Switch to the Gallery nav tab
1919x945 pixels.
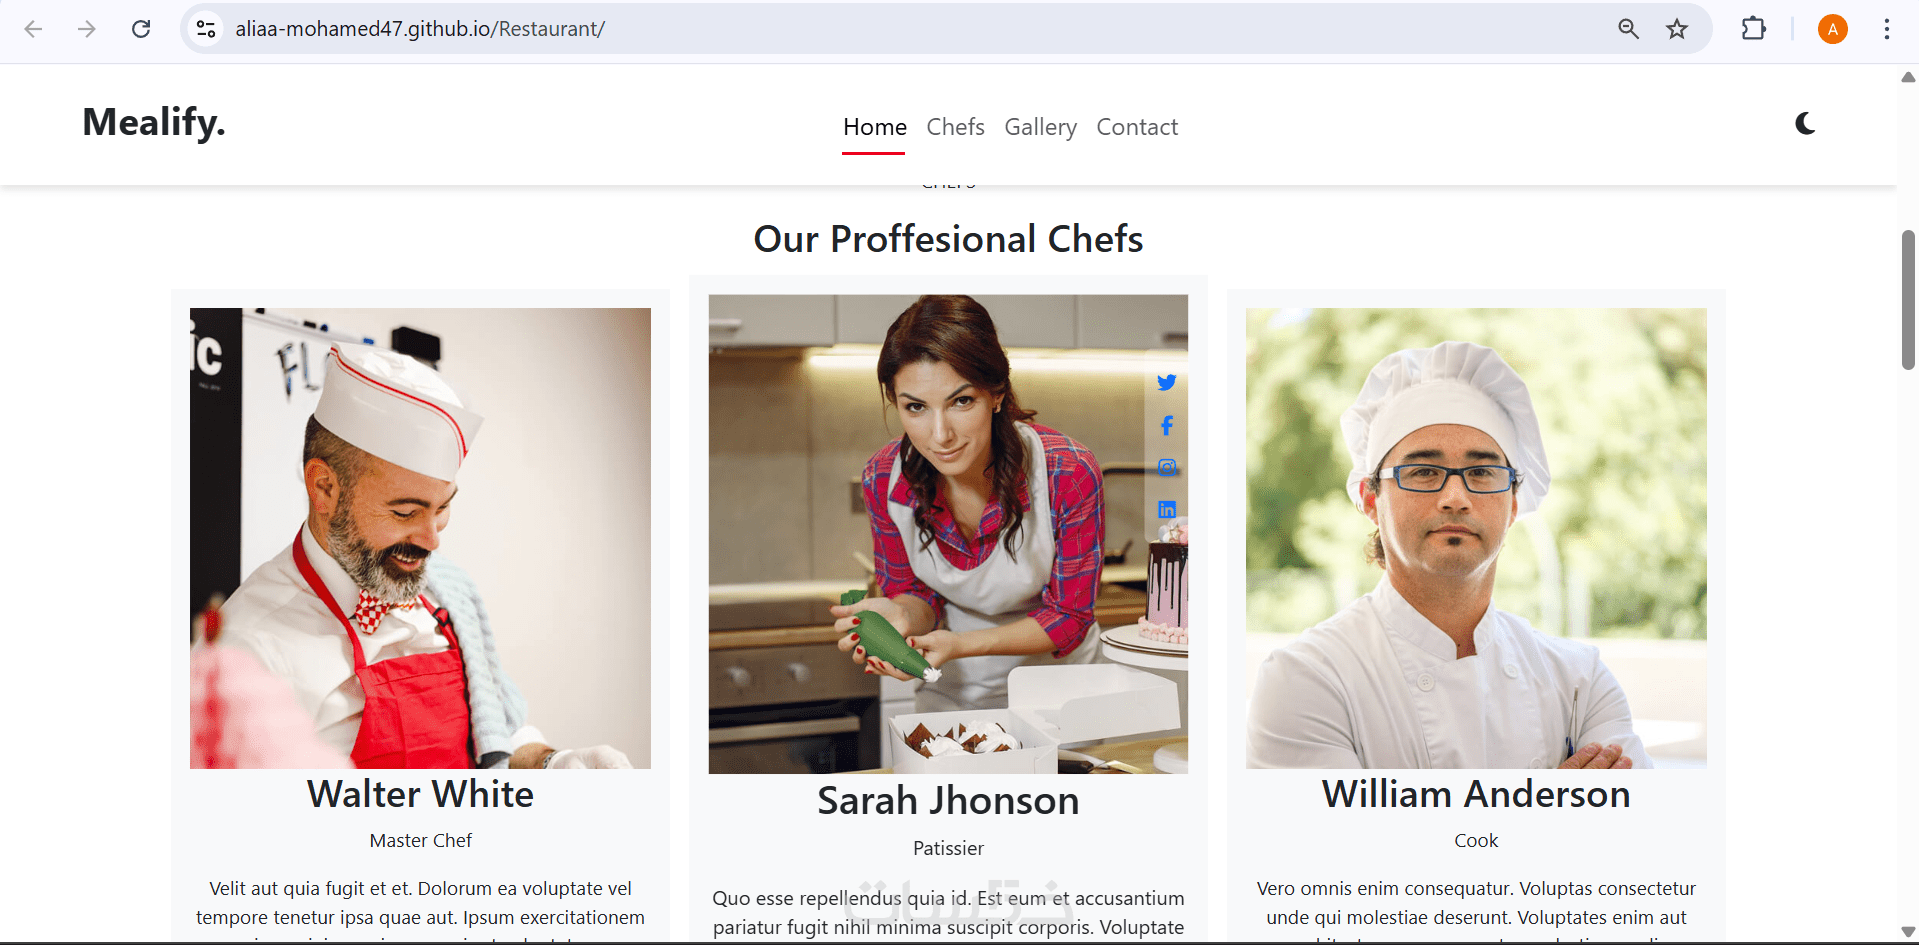pyautogui.click(x=1040, y=127)
